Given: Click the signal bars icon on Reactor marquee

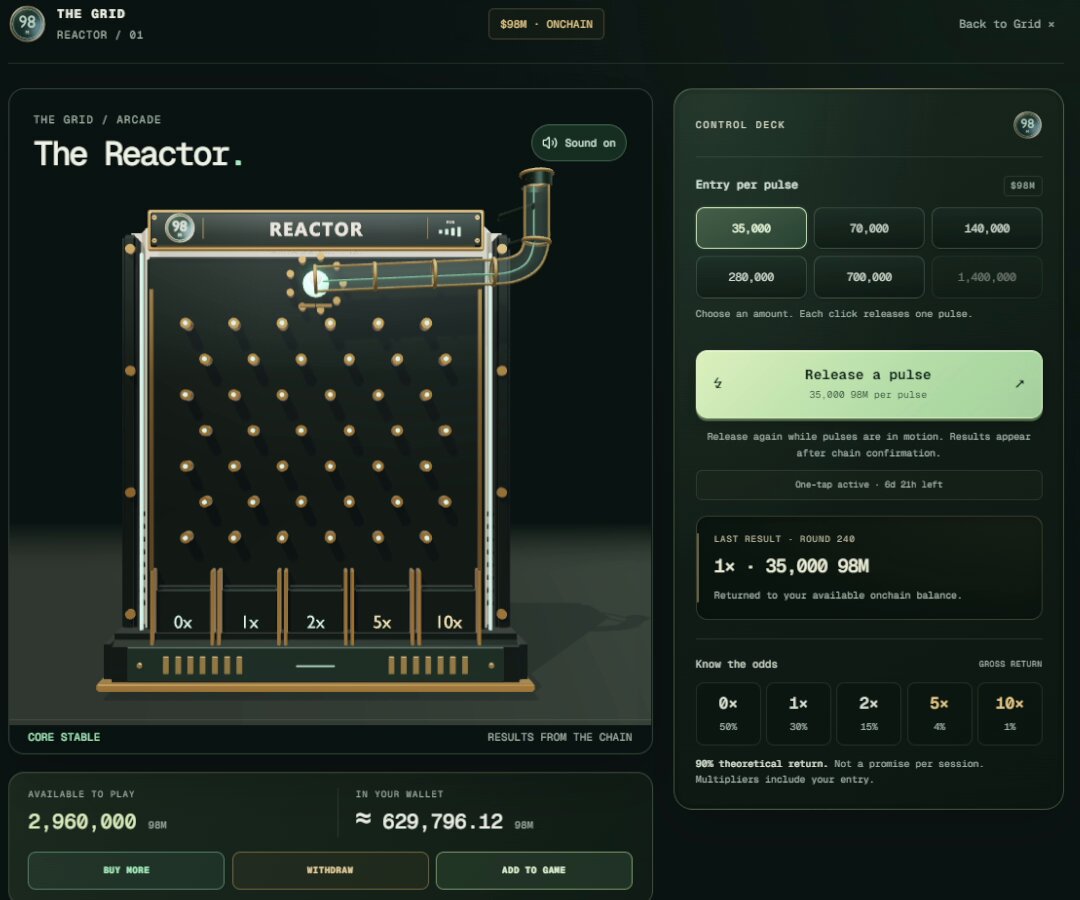Looking at the screenshot, I should pyautogui.click(x=450, y=229).
